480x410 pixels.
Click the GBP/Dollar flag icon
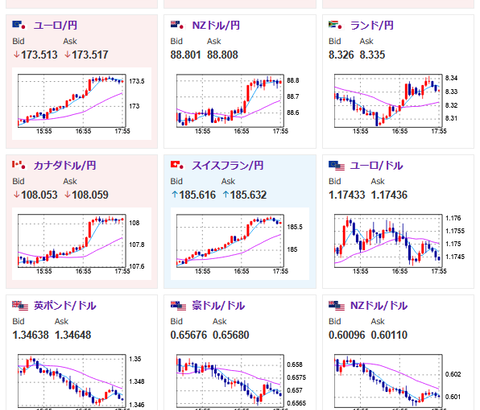(x=20, y=306)
